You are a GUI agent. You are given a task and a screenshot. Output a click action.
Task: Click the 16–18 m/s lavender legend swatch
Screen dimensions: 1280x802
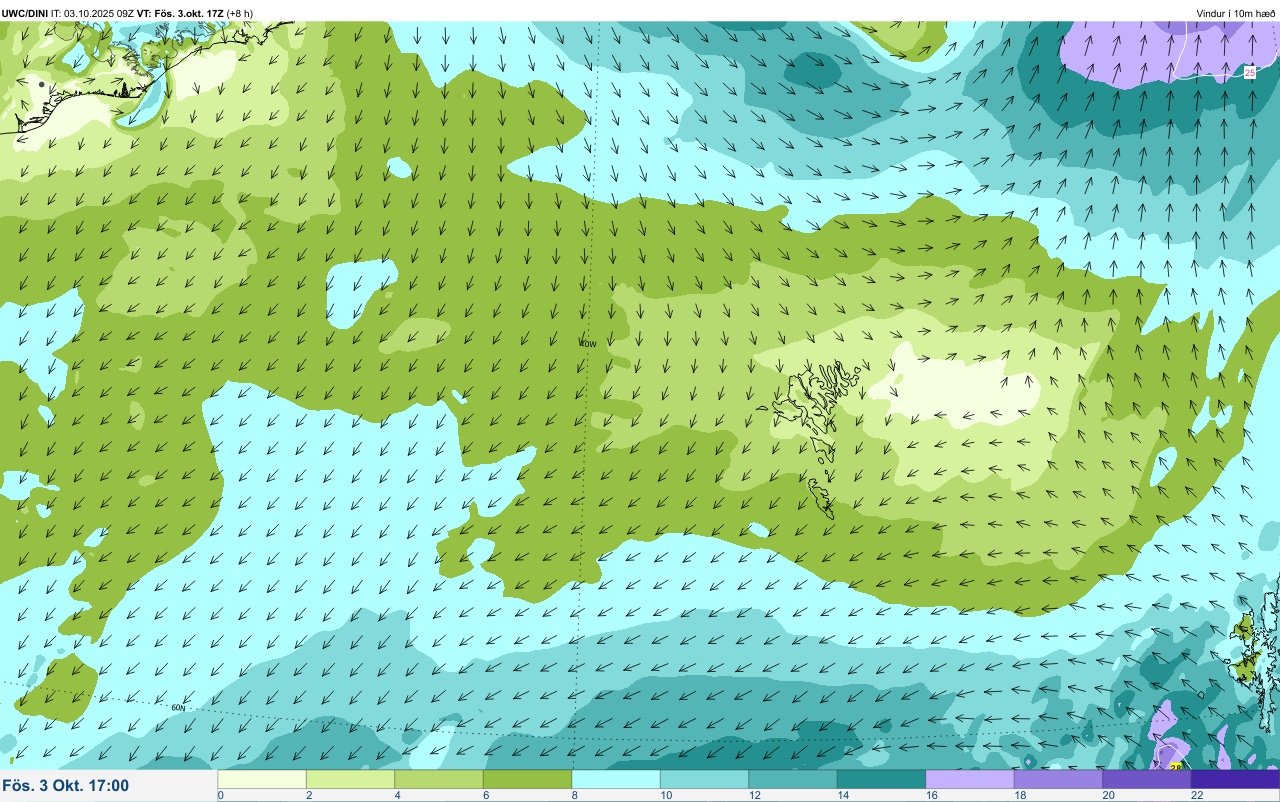pyautogui.click(x=970, y=779)
